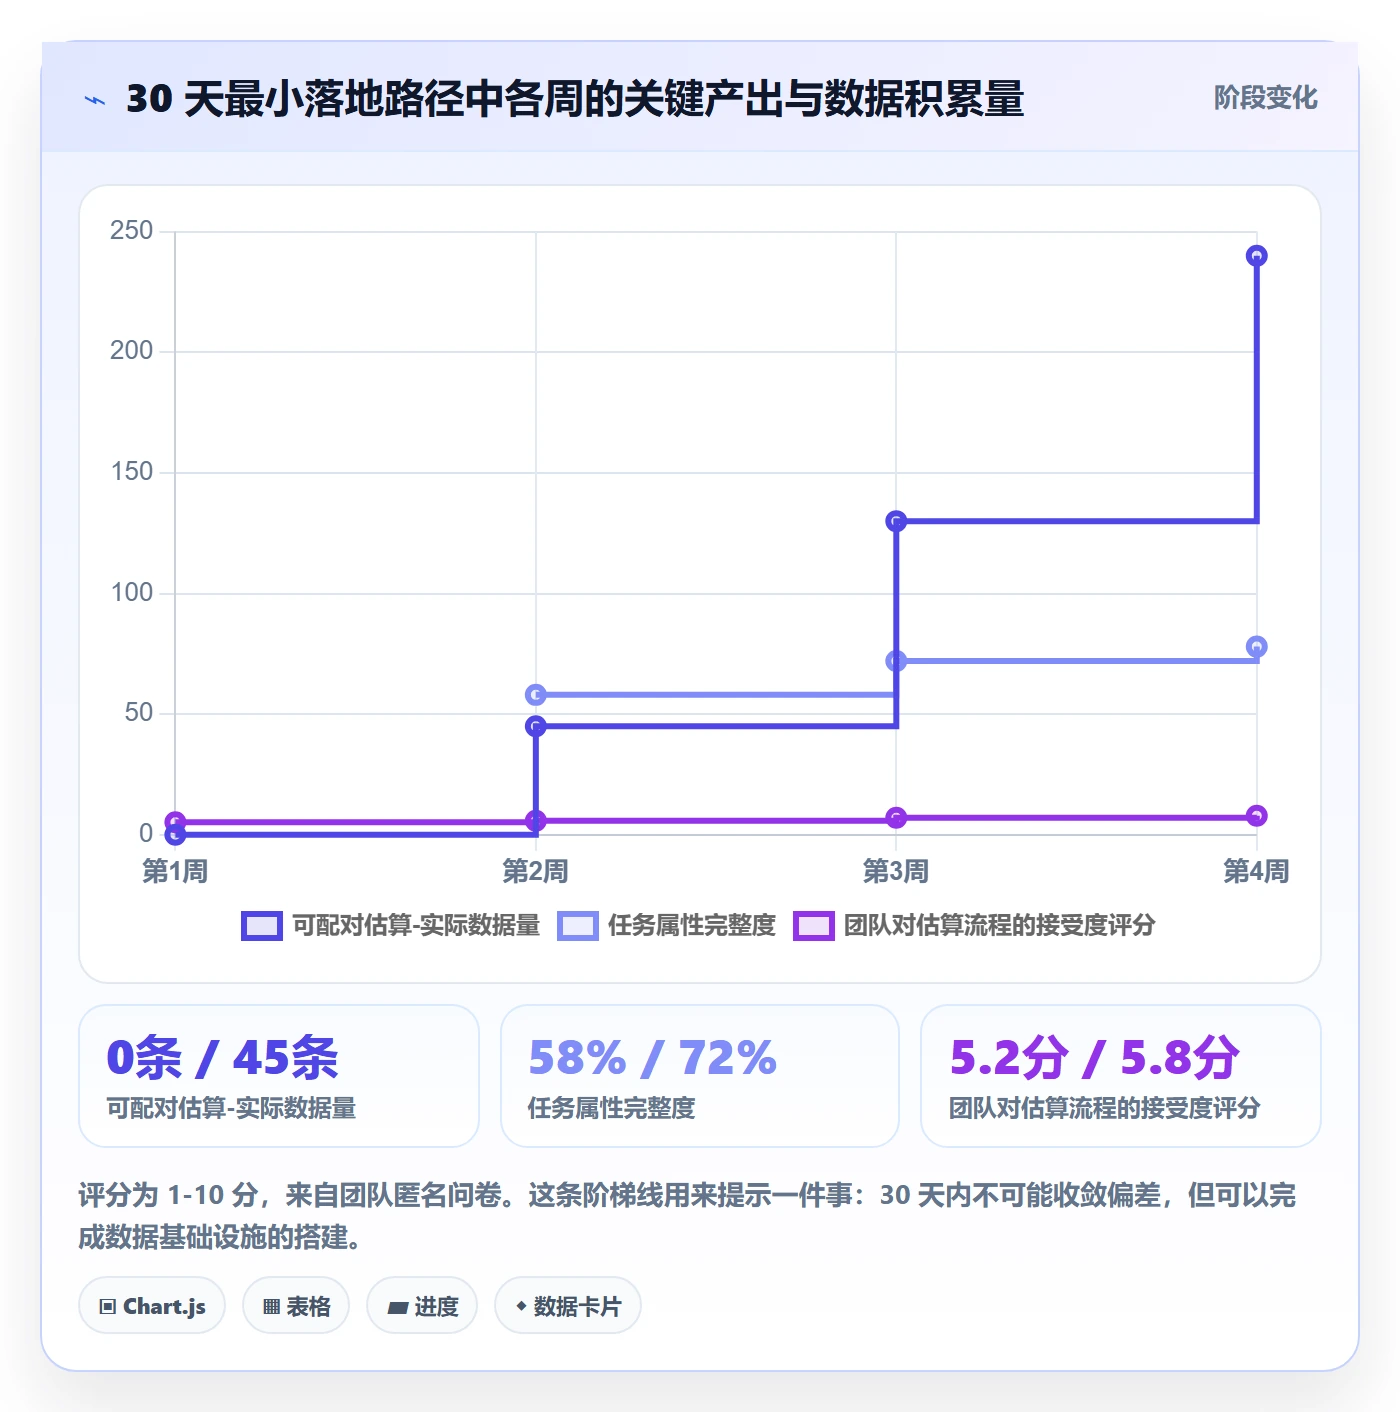Click the 数据卡片 tag chip

tap(568, 1306)
